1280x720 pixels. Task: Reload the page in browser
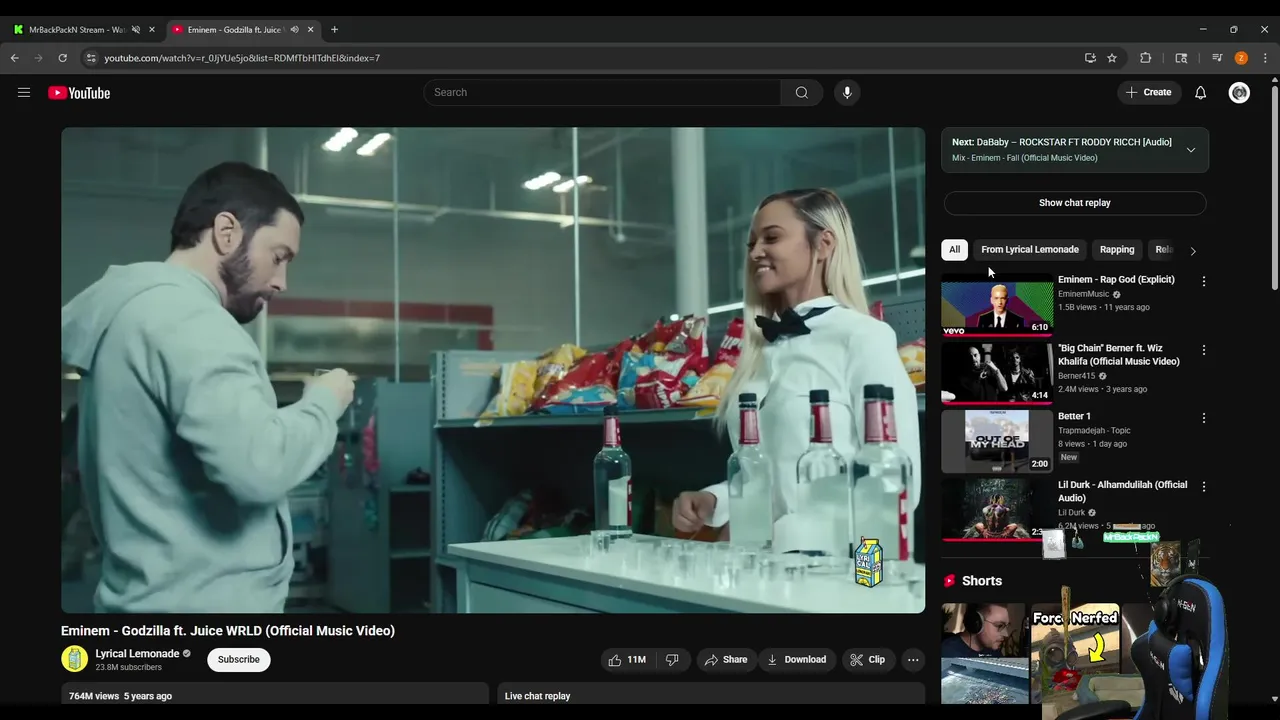(62, 58)
